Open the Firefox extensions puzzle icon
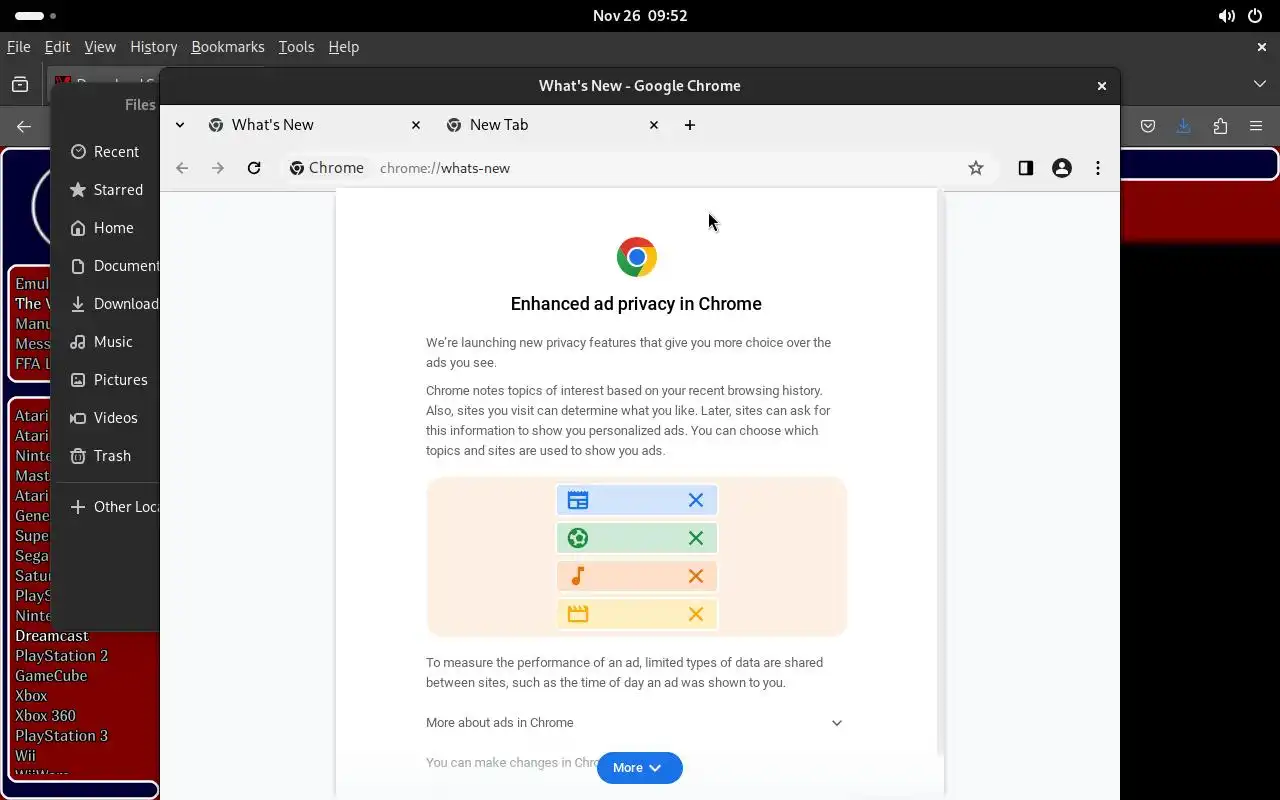Image resolution: width=1280 pixels, height=800 pixels. coord(1220,126)
